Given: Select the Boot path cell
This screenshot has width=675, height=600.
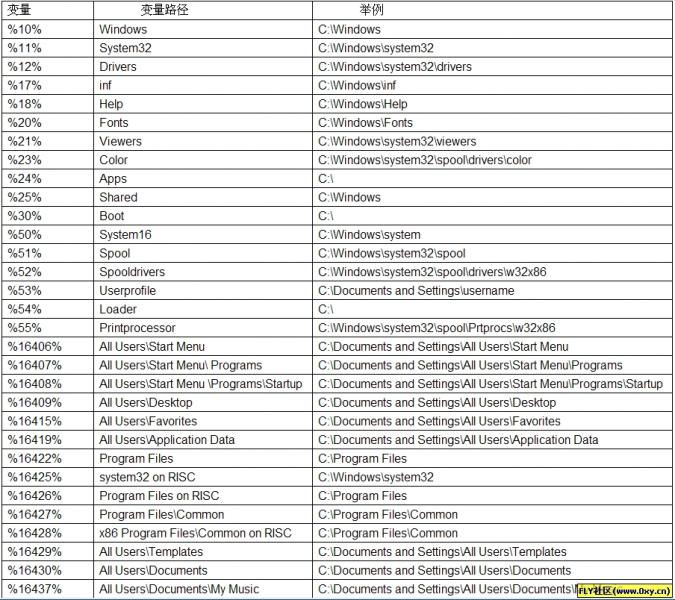Looking at the screenshot, I should pyautogui.click(x=203, y=216).
